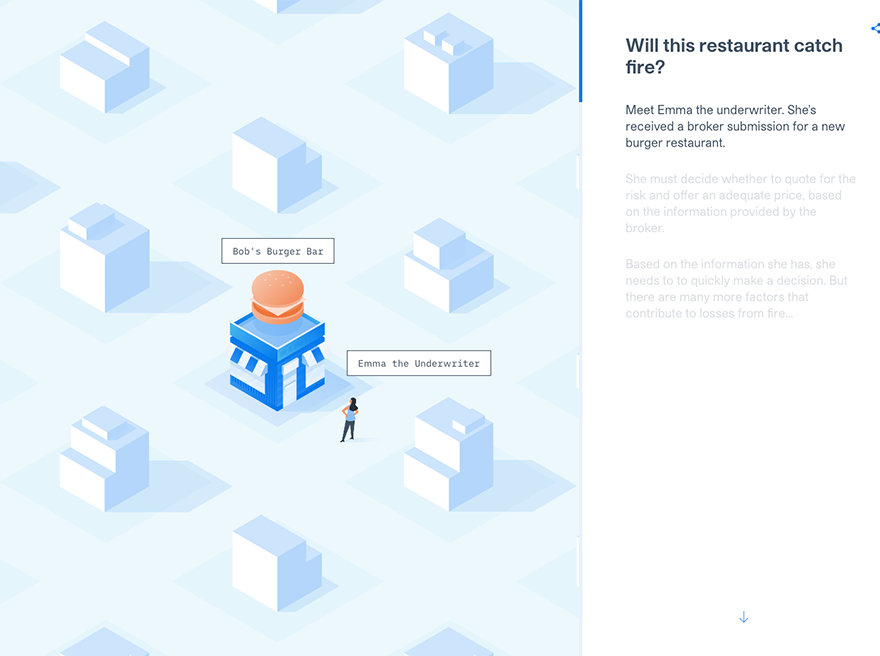
Task: Click the white building right of Emma's label
Action: (449, 265)
